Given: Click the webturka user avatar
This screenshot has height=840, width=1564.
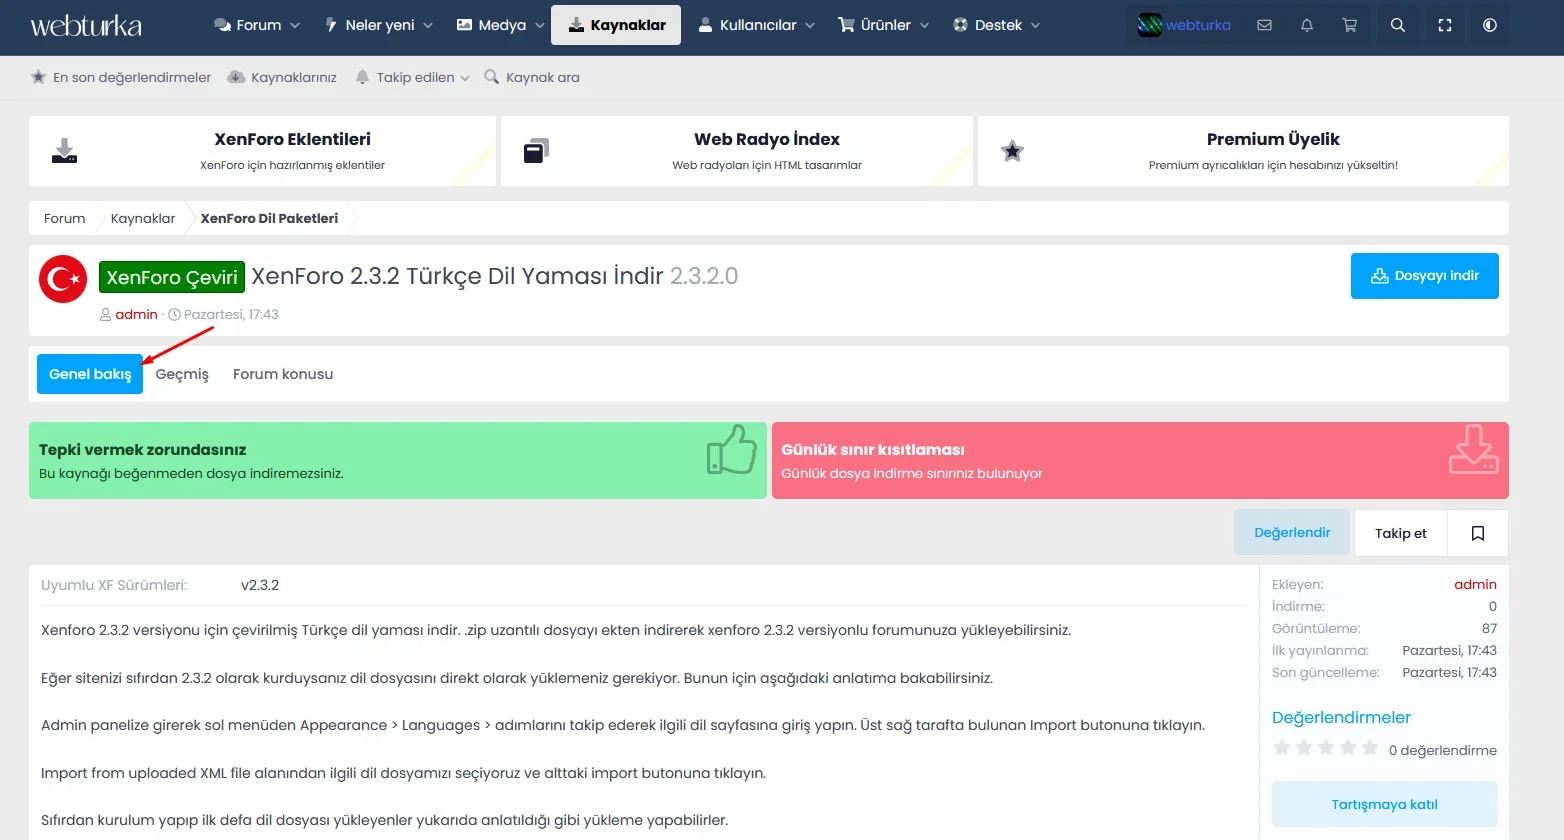Looking at the screenshot, I should coord(1150,25).
